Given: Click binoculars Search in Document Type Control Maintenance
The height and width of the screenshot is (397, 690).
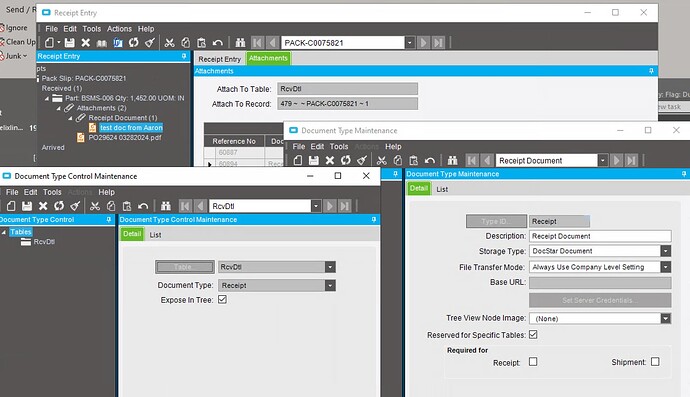Looking at the screenshot, I should pyautogui.click(x=166, y=206).
